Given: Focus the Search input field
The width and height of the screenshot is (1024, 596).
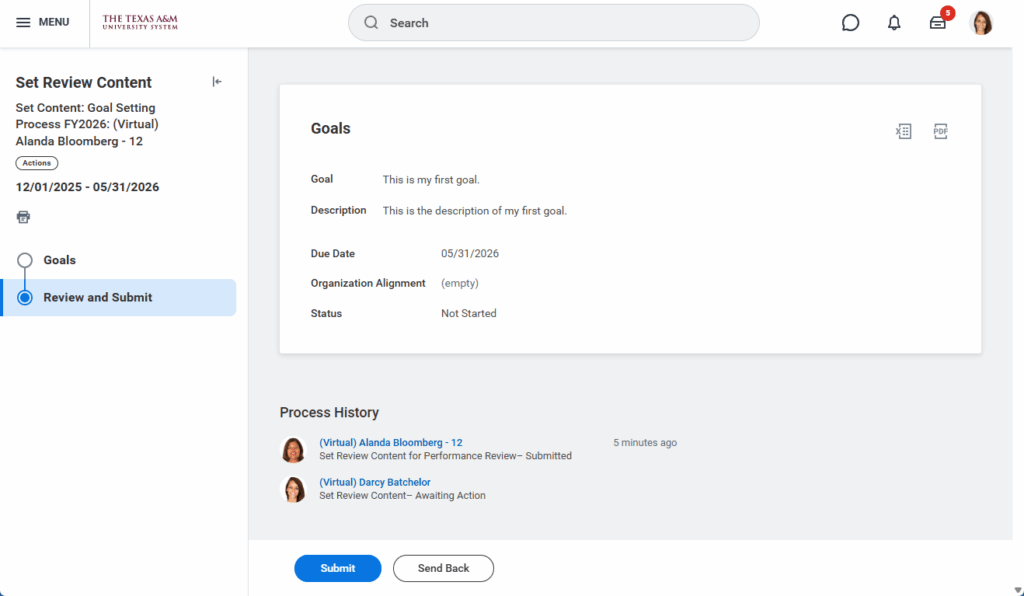Looking at the screenshot, I should 554,23.
